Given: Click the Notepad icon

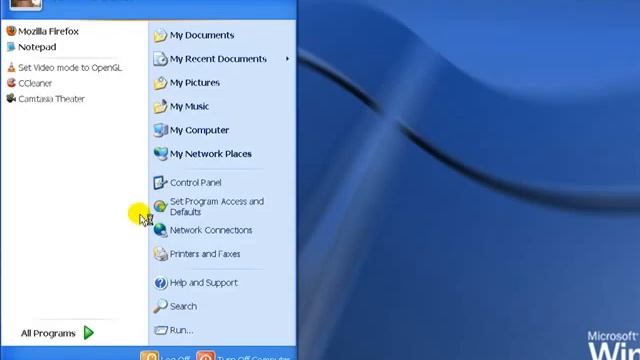Looking at the screenshot, I should (11, 47).
